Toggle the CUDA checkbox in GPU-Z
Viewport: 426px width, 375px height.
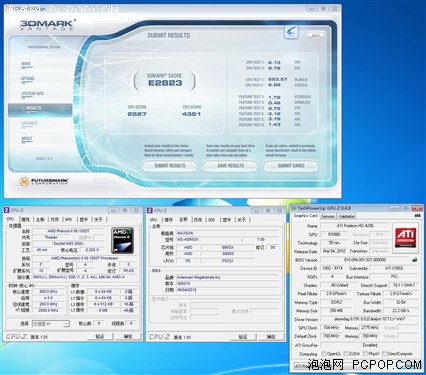[x=346, y=353]
